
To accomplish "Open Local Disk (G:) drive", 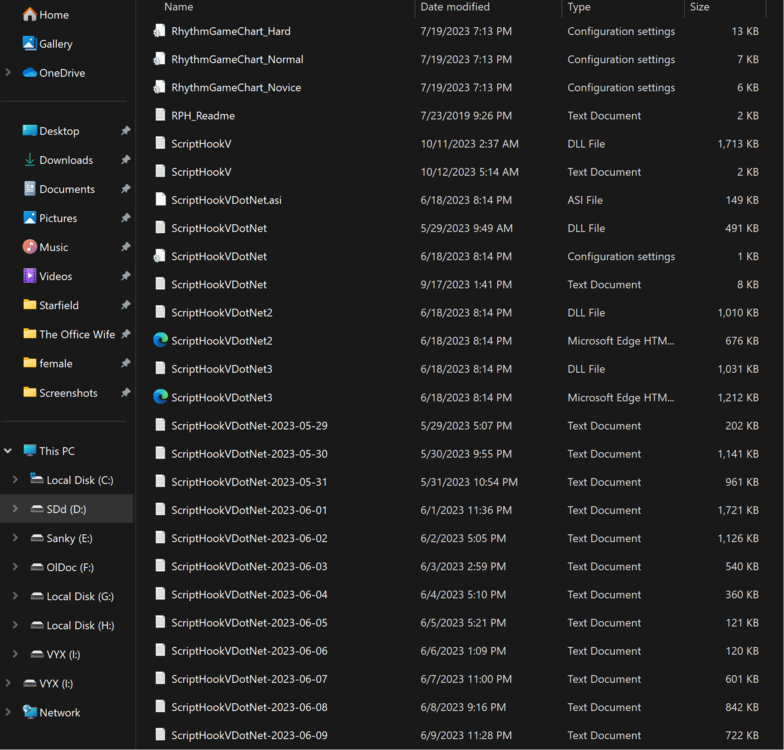I will click(72, 596).
